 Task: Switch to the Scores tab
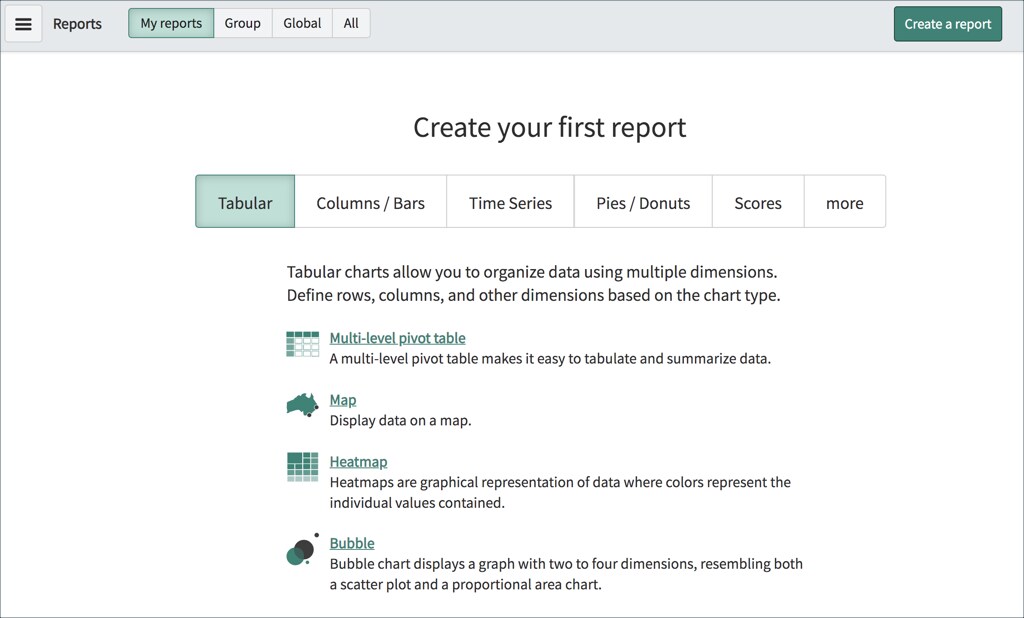tap(757, 201)
